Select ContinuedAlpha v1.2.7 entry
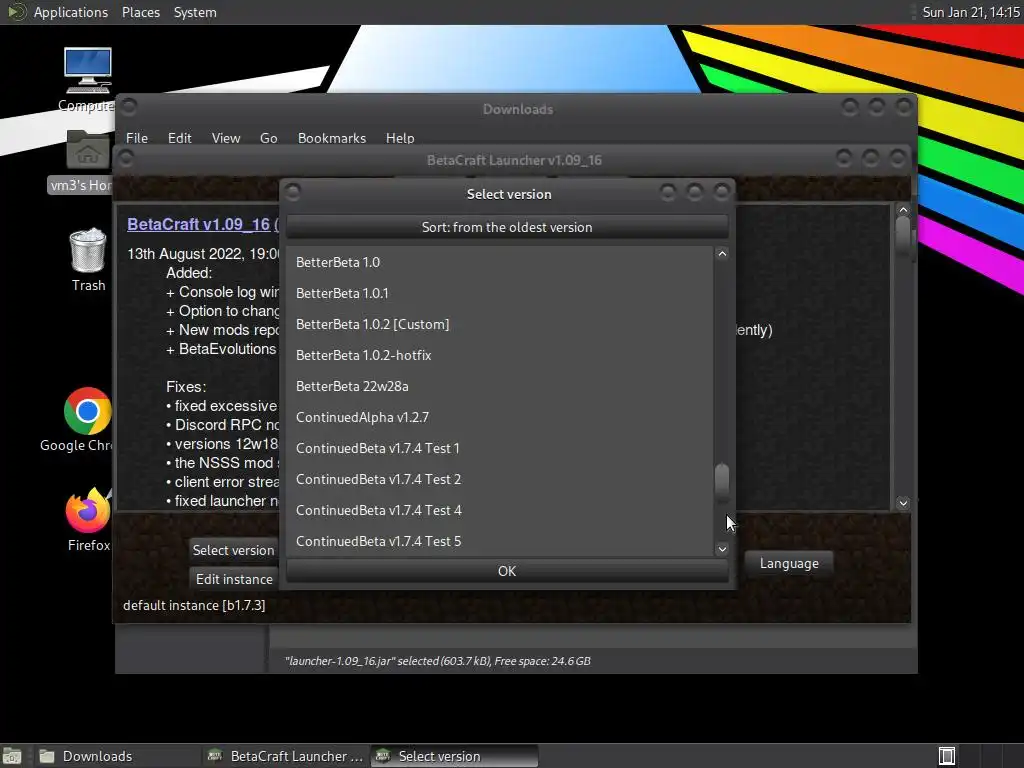The height and width of the screenshot is (768, 1024). [x=500, y=417]
